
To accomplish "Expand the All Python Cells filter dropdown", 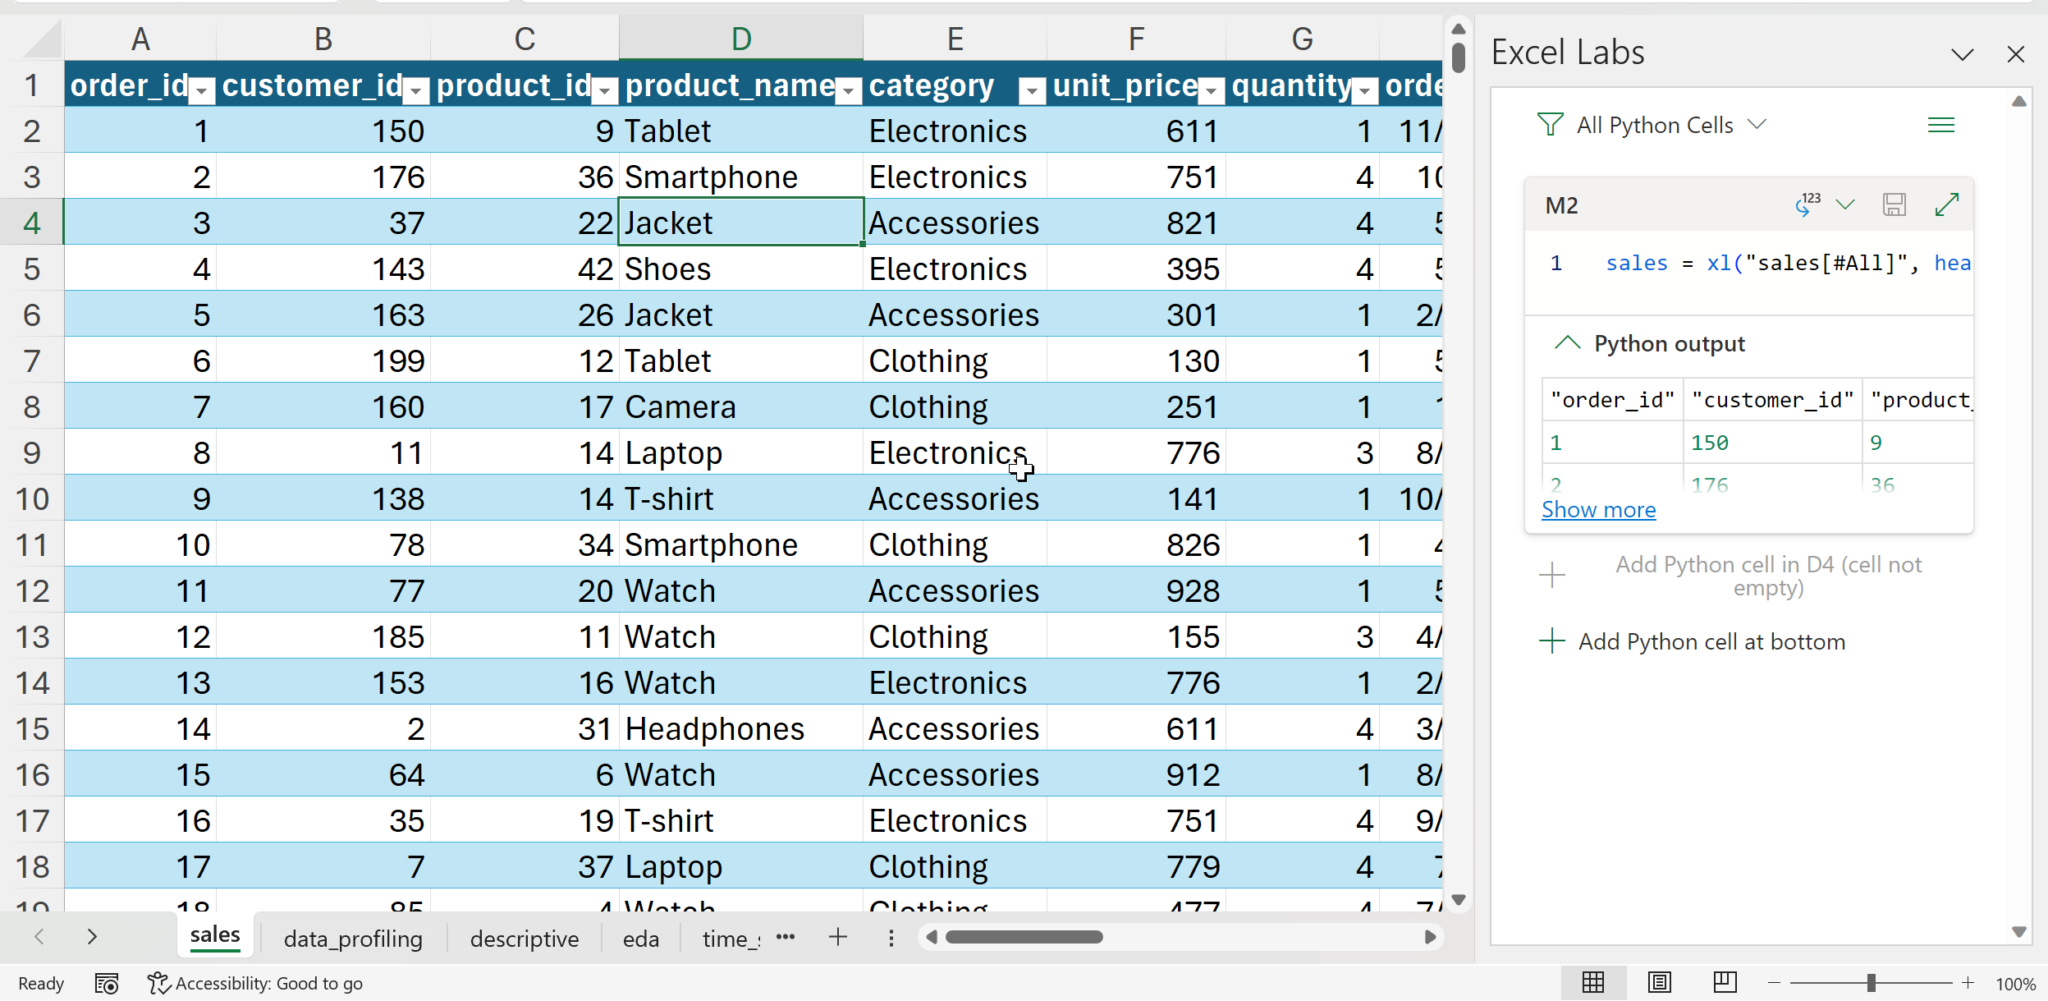I will pyautogui.click(x=1757, y=124).
